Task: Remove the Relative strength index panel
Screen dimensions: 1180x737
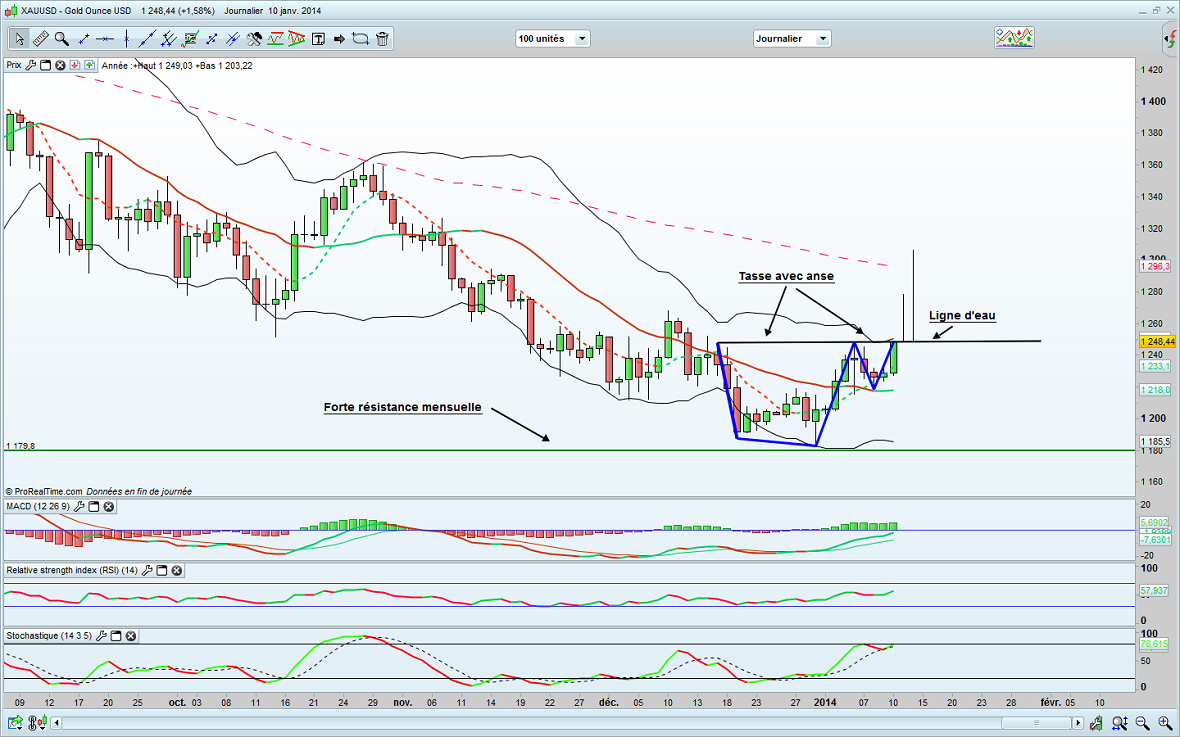Action: click(x=176, y=571)
